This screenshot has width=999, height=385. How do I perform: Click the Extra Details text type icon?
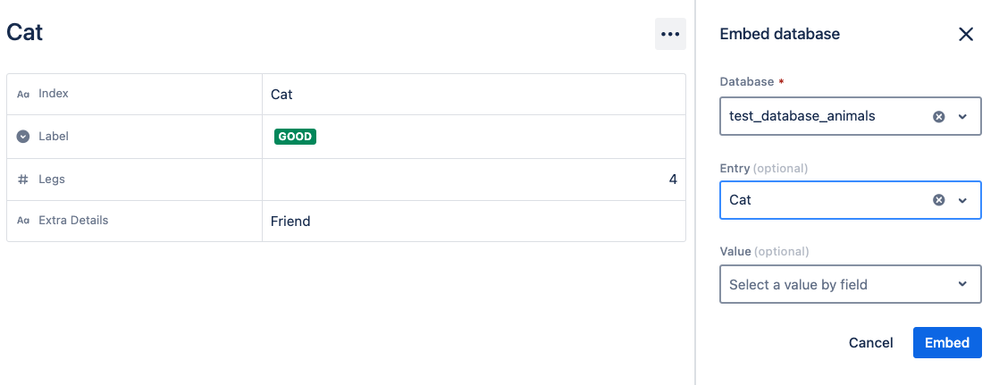23,221
